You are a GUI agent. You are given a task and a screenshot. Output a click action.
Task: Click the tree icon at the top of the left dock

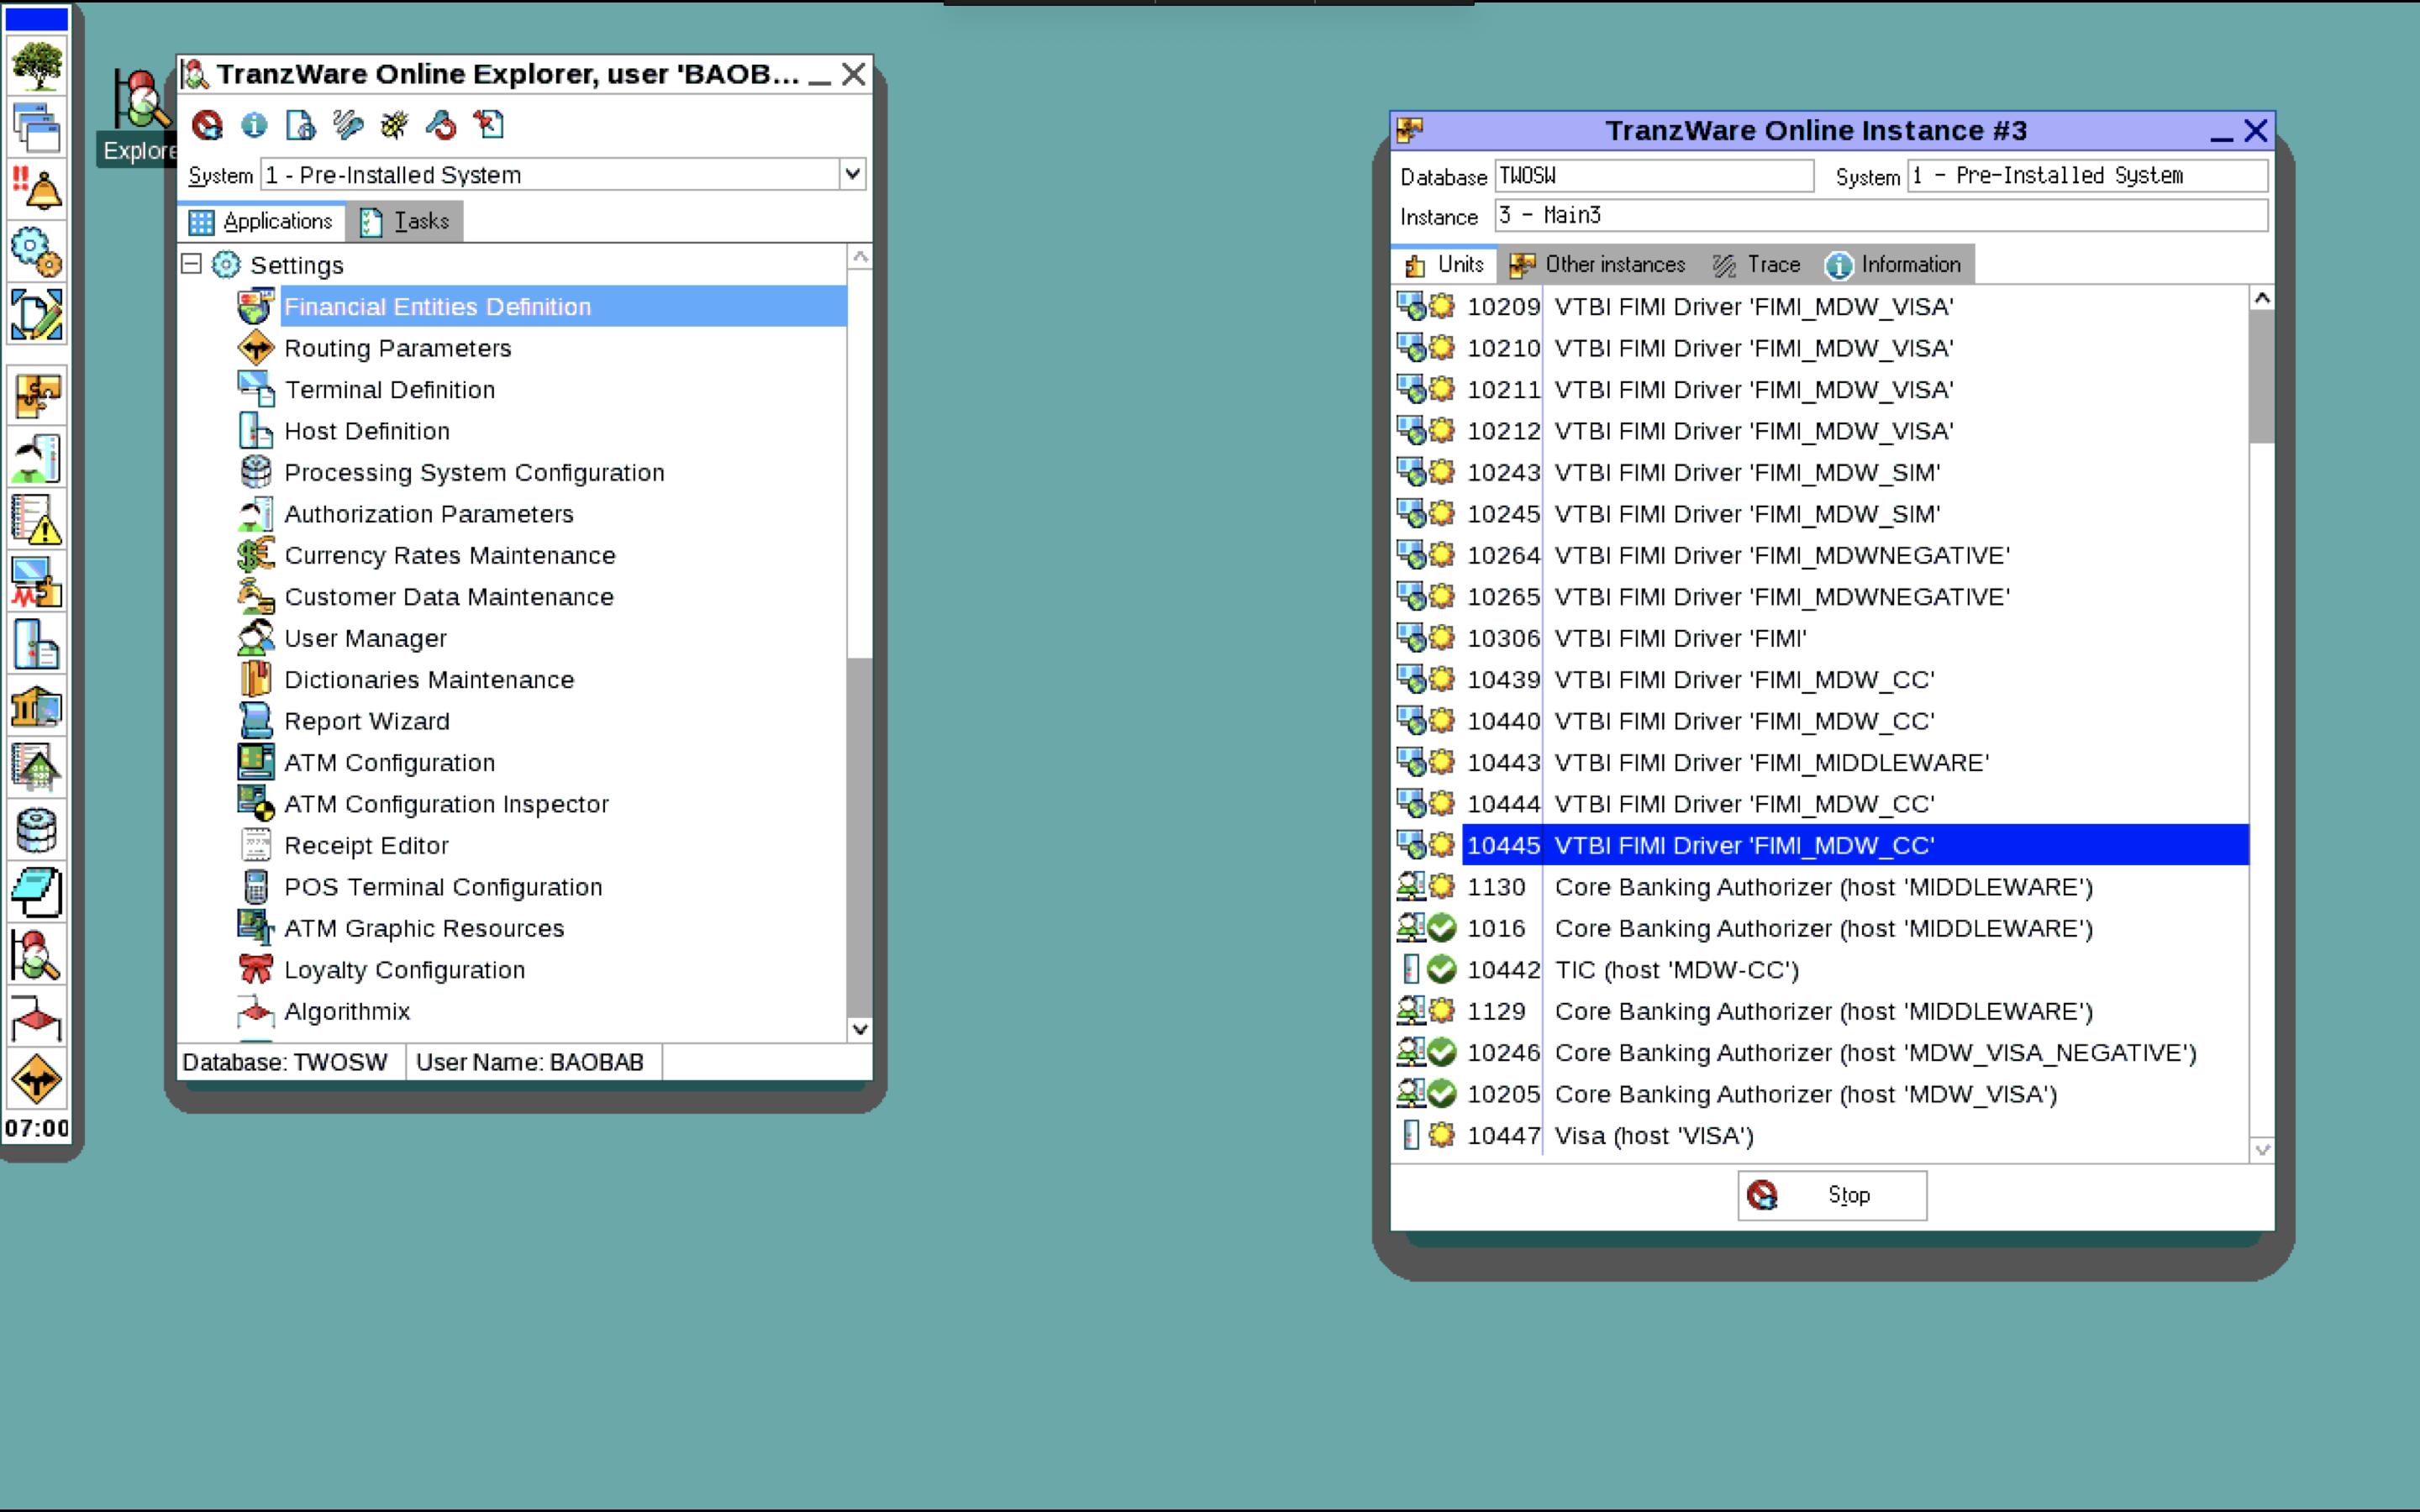click(37, 65)
